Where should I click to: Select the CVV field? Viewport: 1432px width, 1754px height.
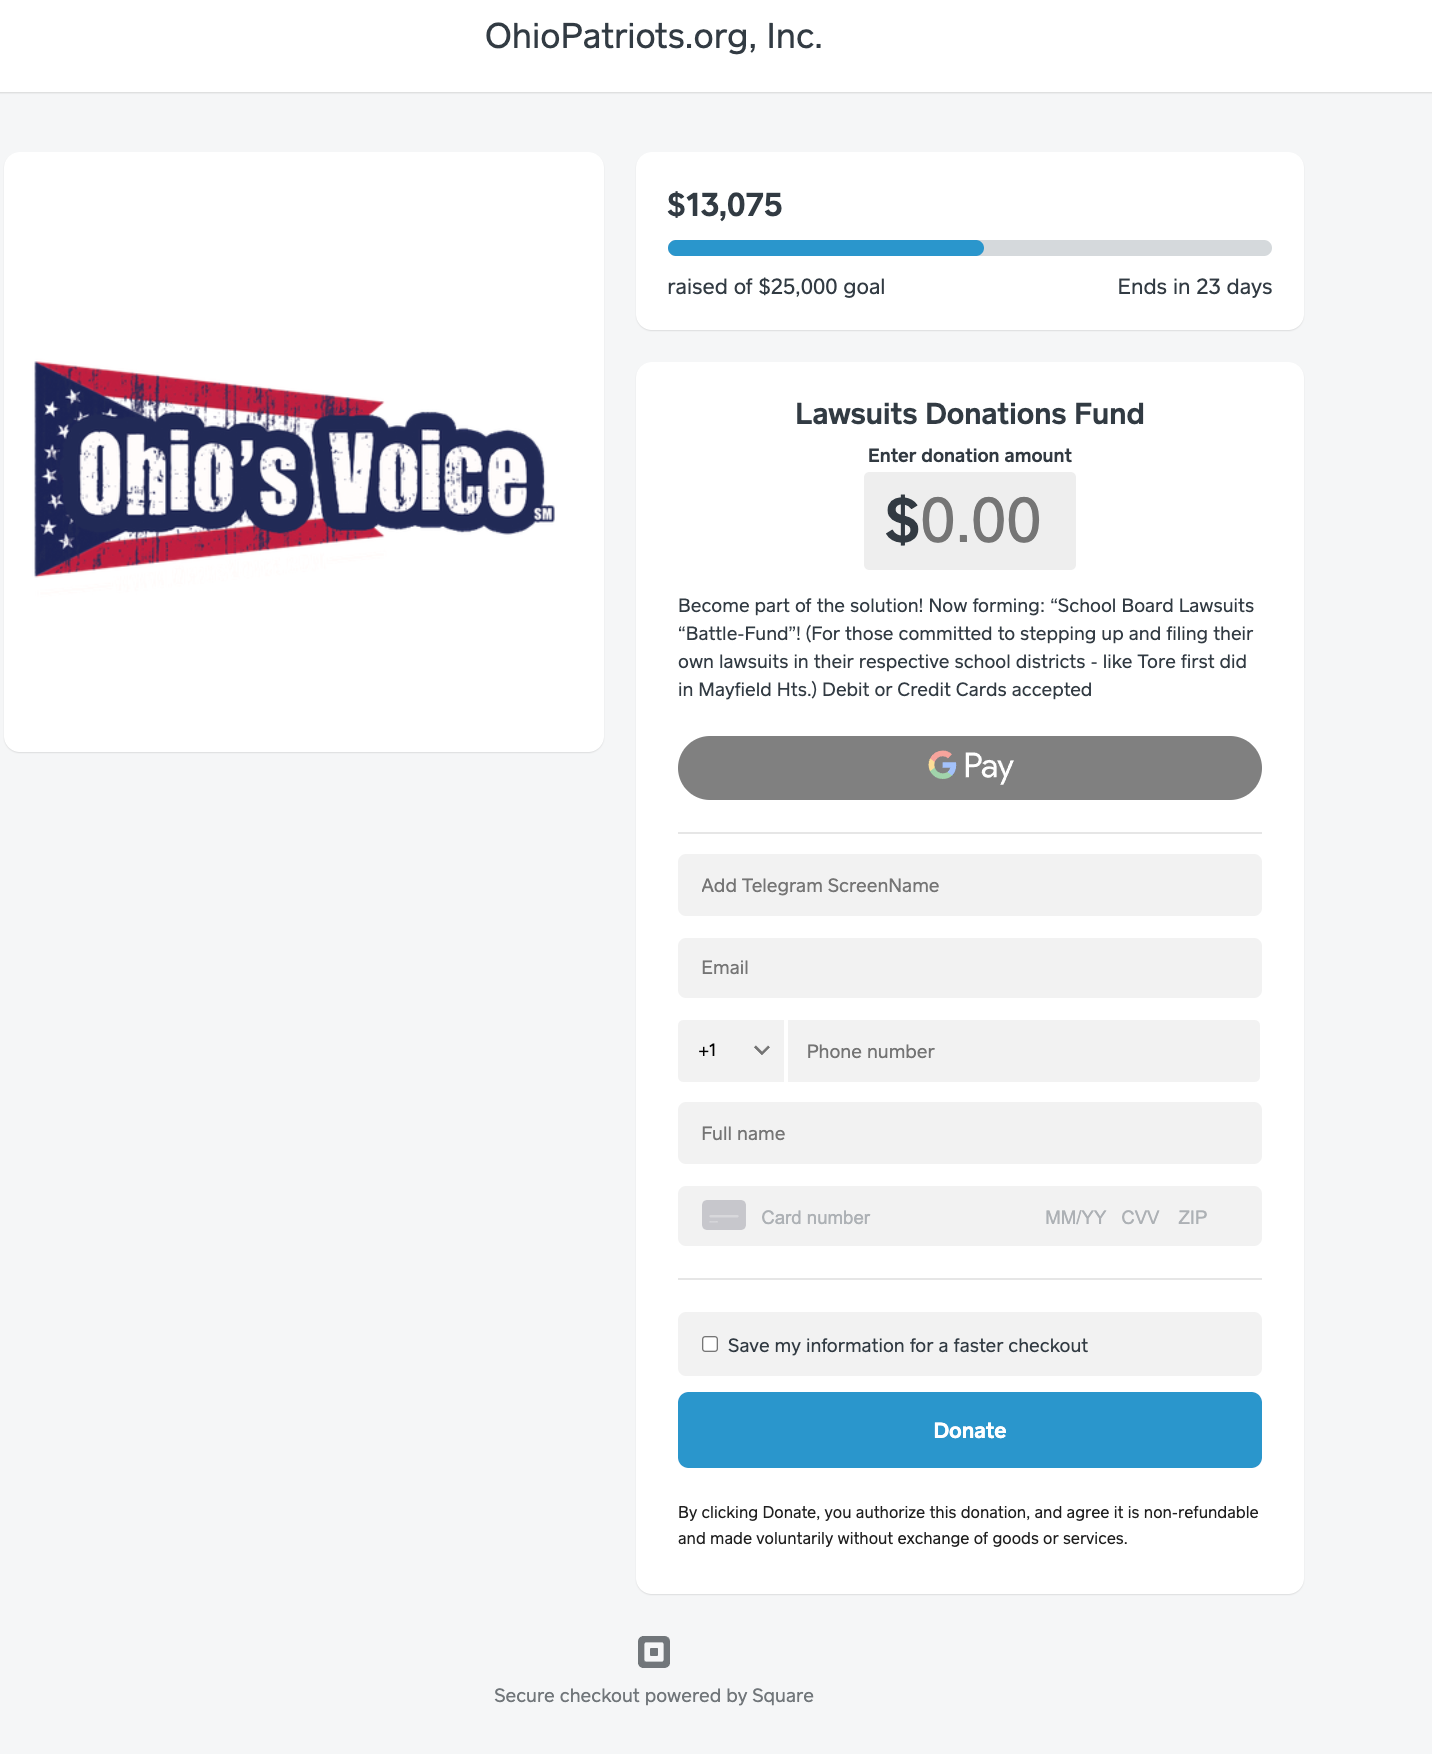1140,1217
